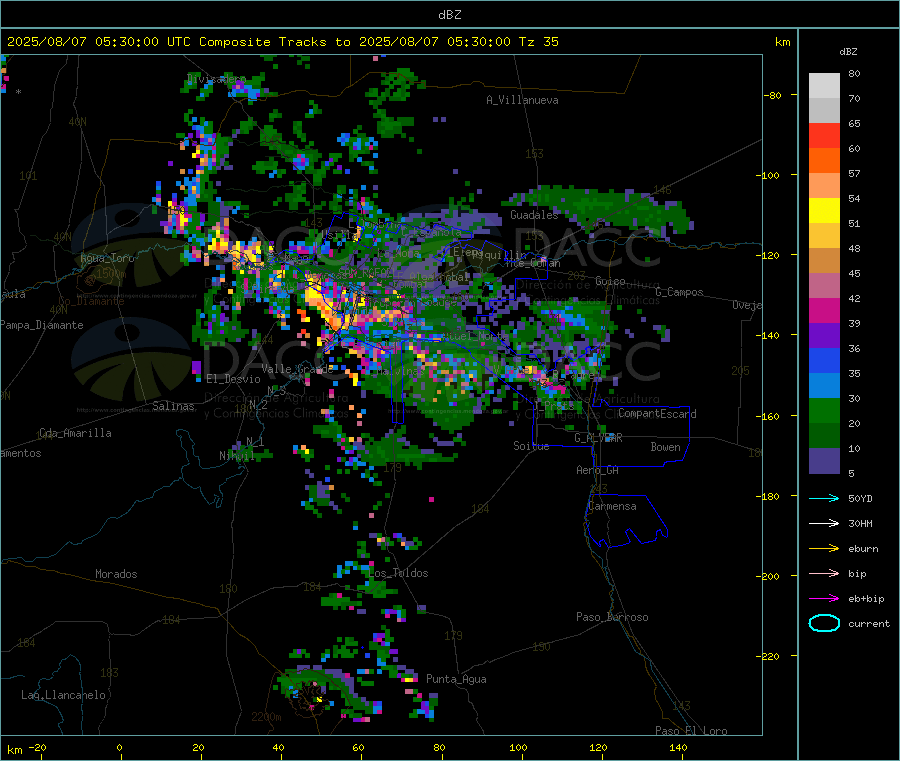900x761 pixels.
Task: Select the red 60-65 dBZ color swatch
Action: [x=824, y=135]
